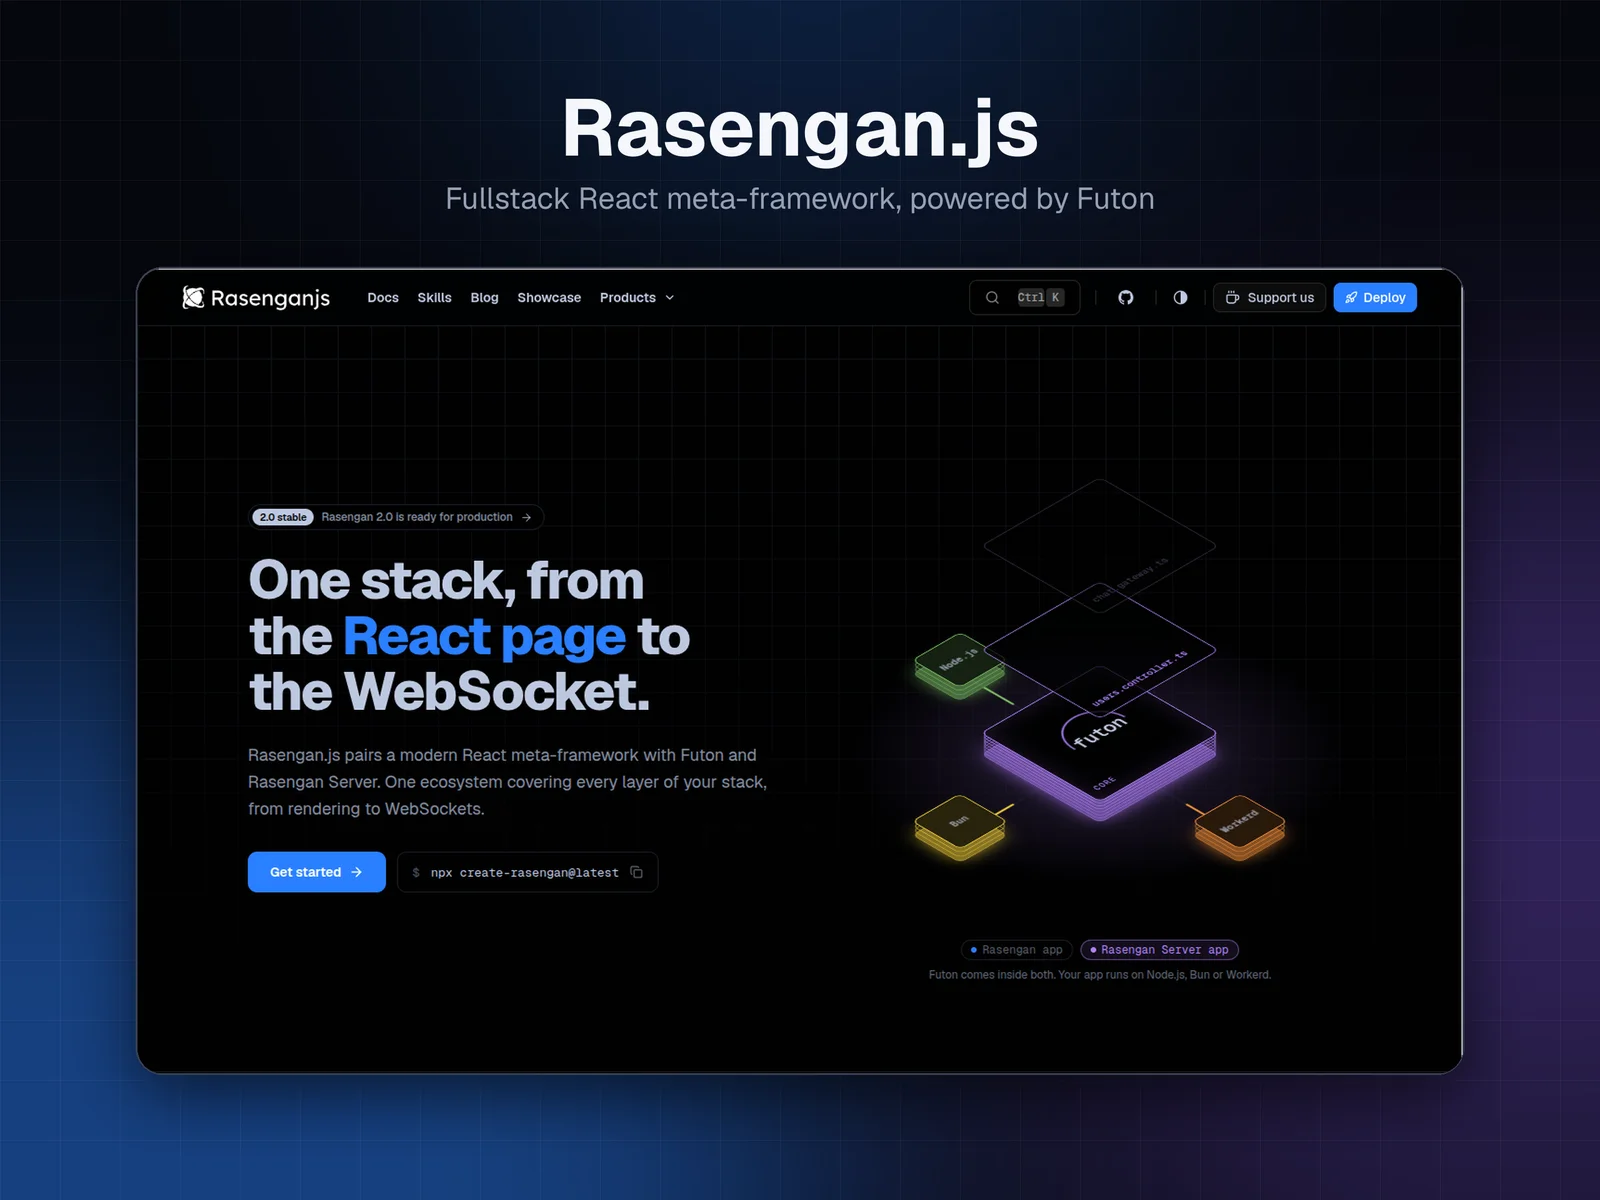Expand the Products dropdown menu
This screenshot has height=1200, width=1600.
[x=637, y=297]
